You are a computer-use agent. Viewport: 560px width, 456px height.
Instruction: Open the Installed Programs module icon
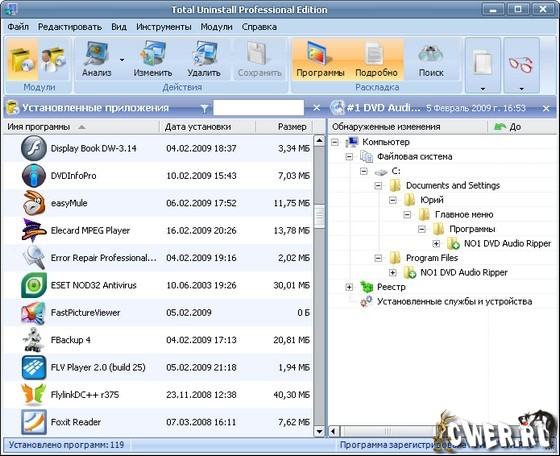[22, 59]
